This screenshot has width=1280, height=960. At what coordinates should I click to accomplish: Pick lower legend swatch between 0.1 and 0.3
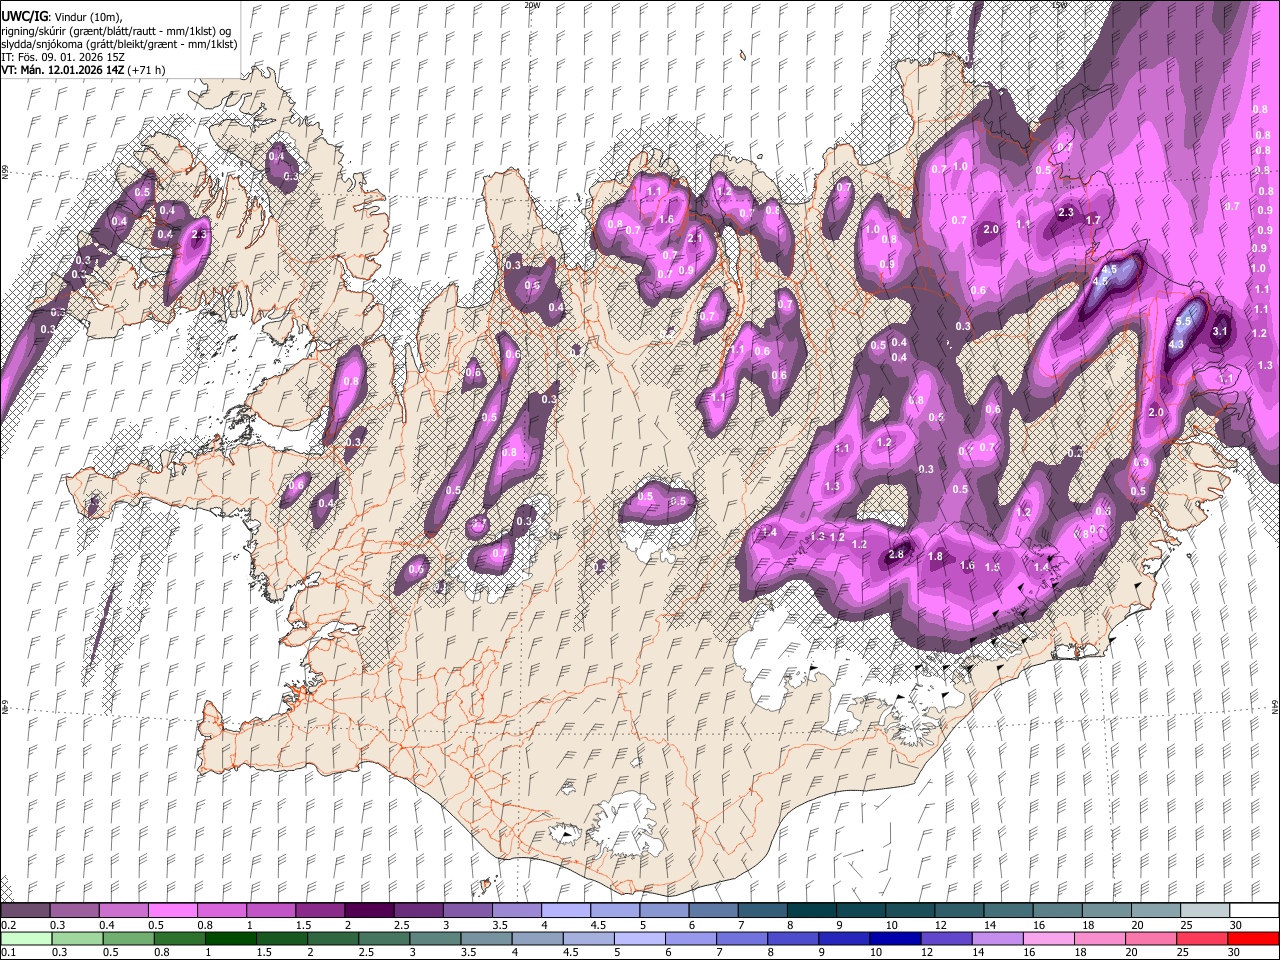[25, 938]
